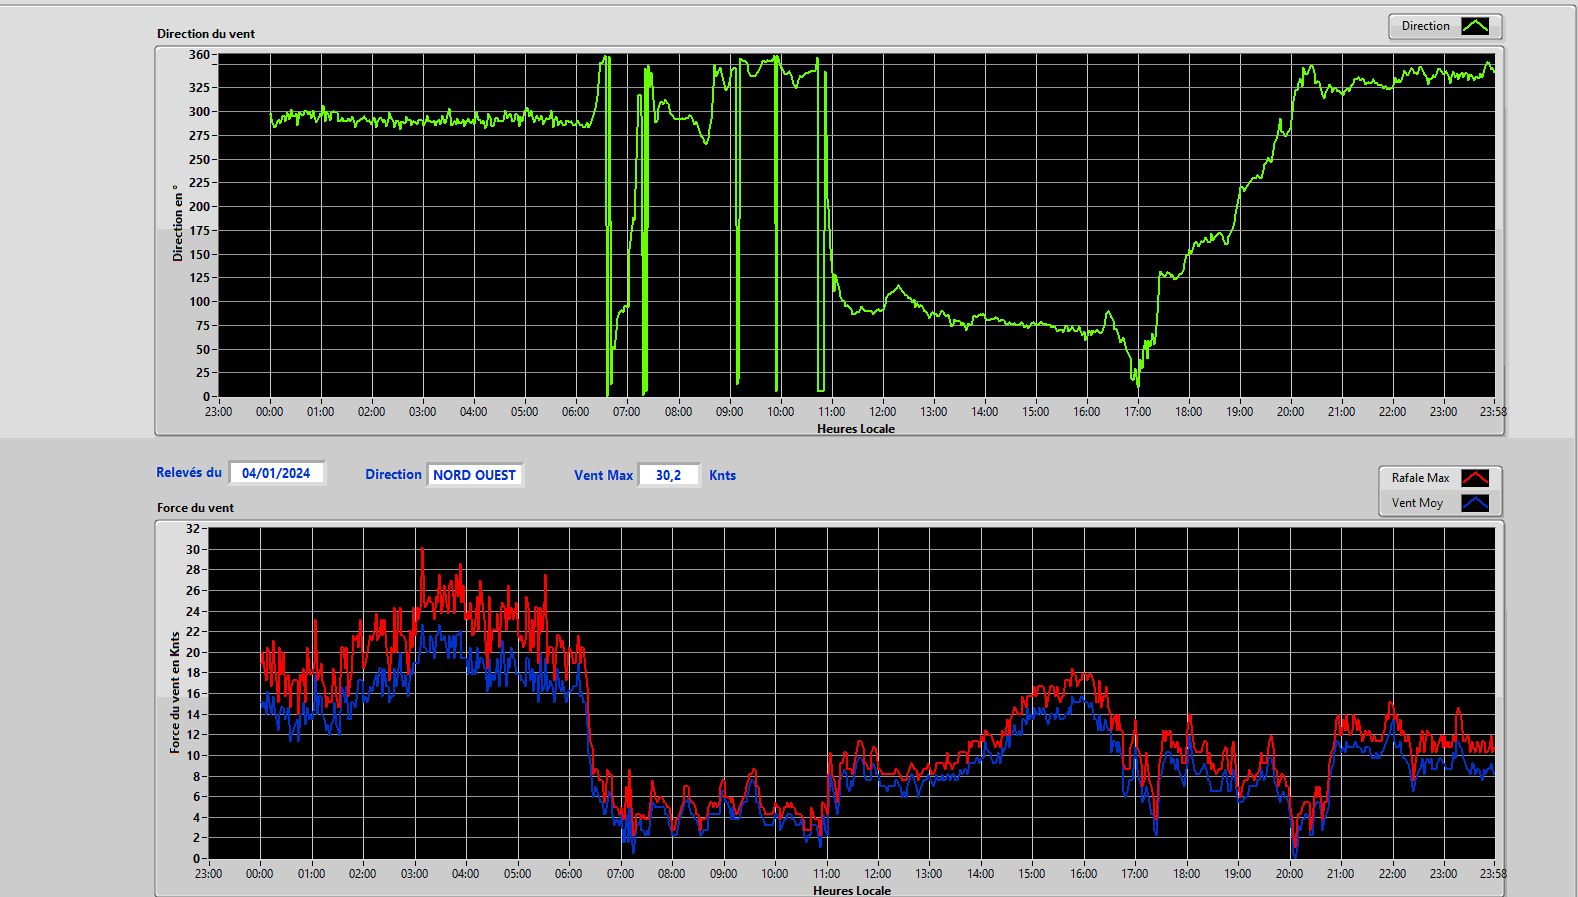Select the Rafale Max legend label
The width and height of the screenshot is (1578, 897).
tap(1420, 478)
